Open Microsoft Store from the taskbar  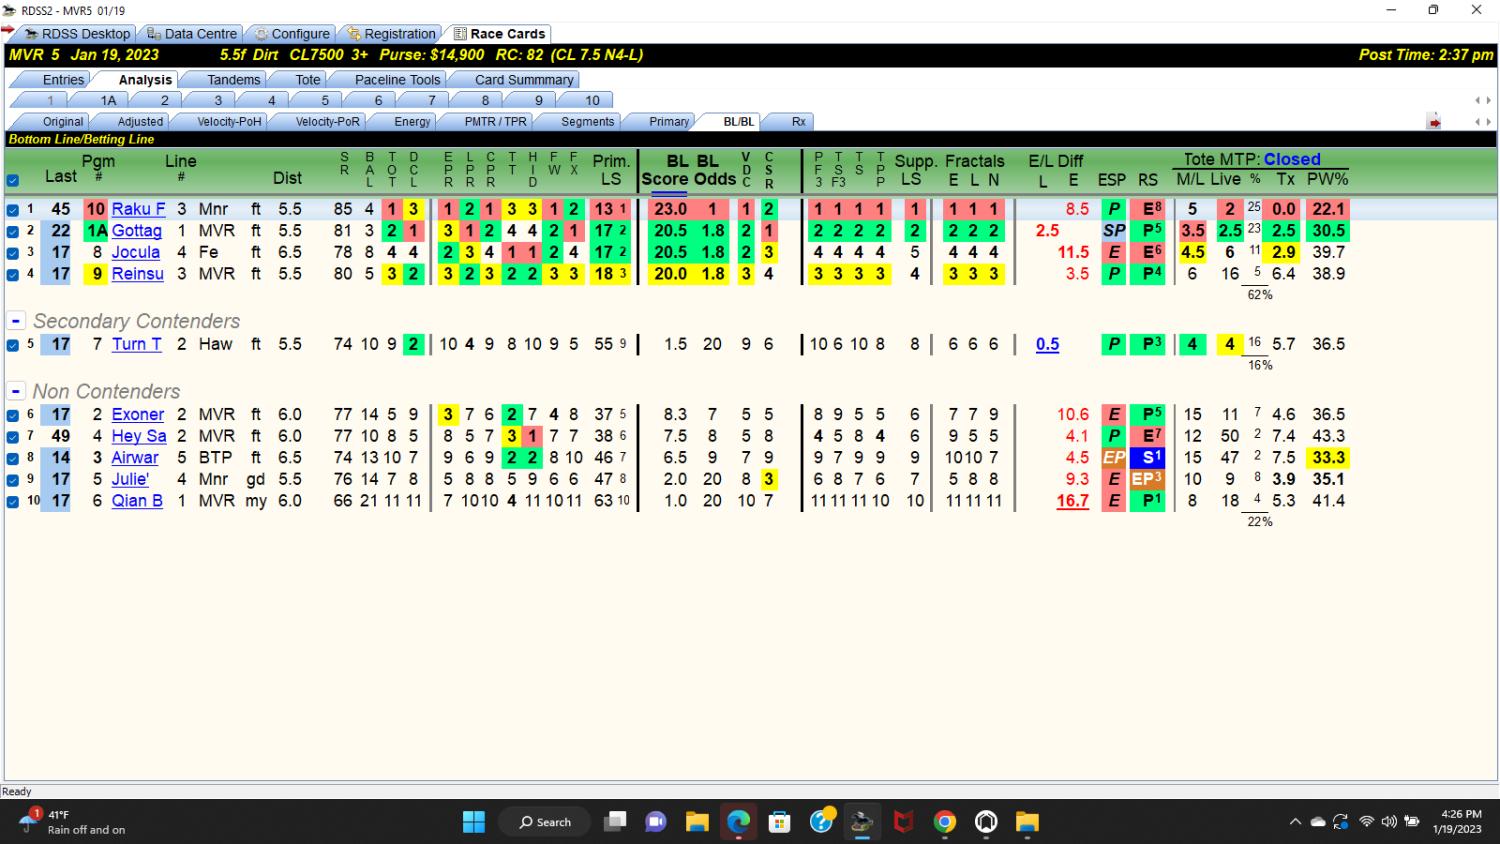[x=779, y=822]
